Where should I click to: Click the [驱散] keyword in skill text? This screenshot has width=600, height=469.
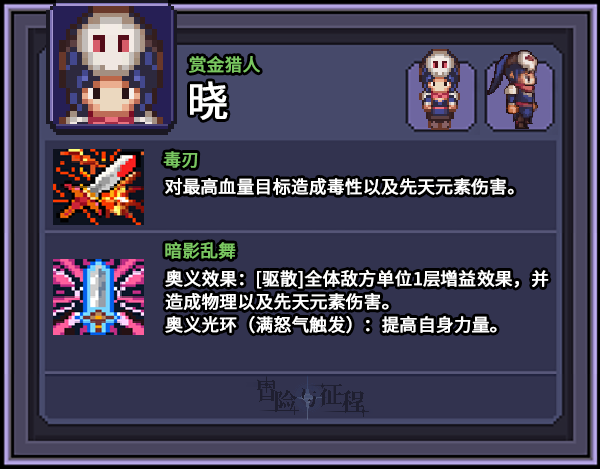[x=280, y=279]
